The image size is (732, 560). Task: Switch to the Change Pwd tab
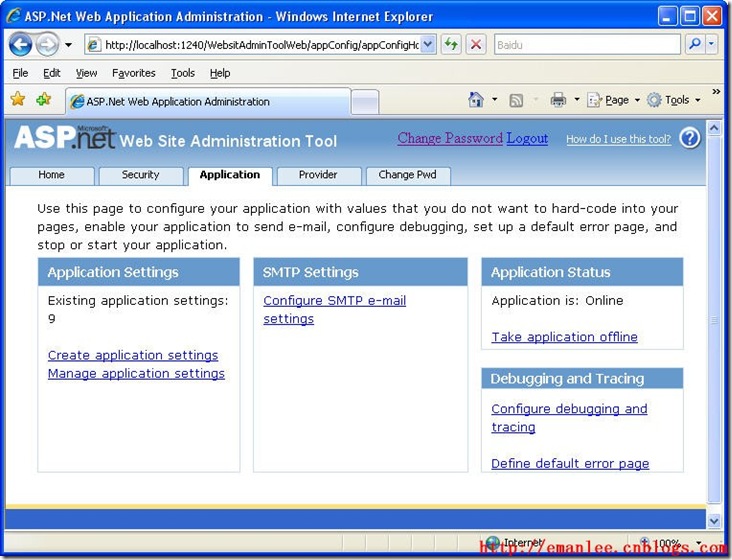coord(408,175)
